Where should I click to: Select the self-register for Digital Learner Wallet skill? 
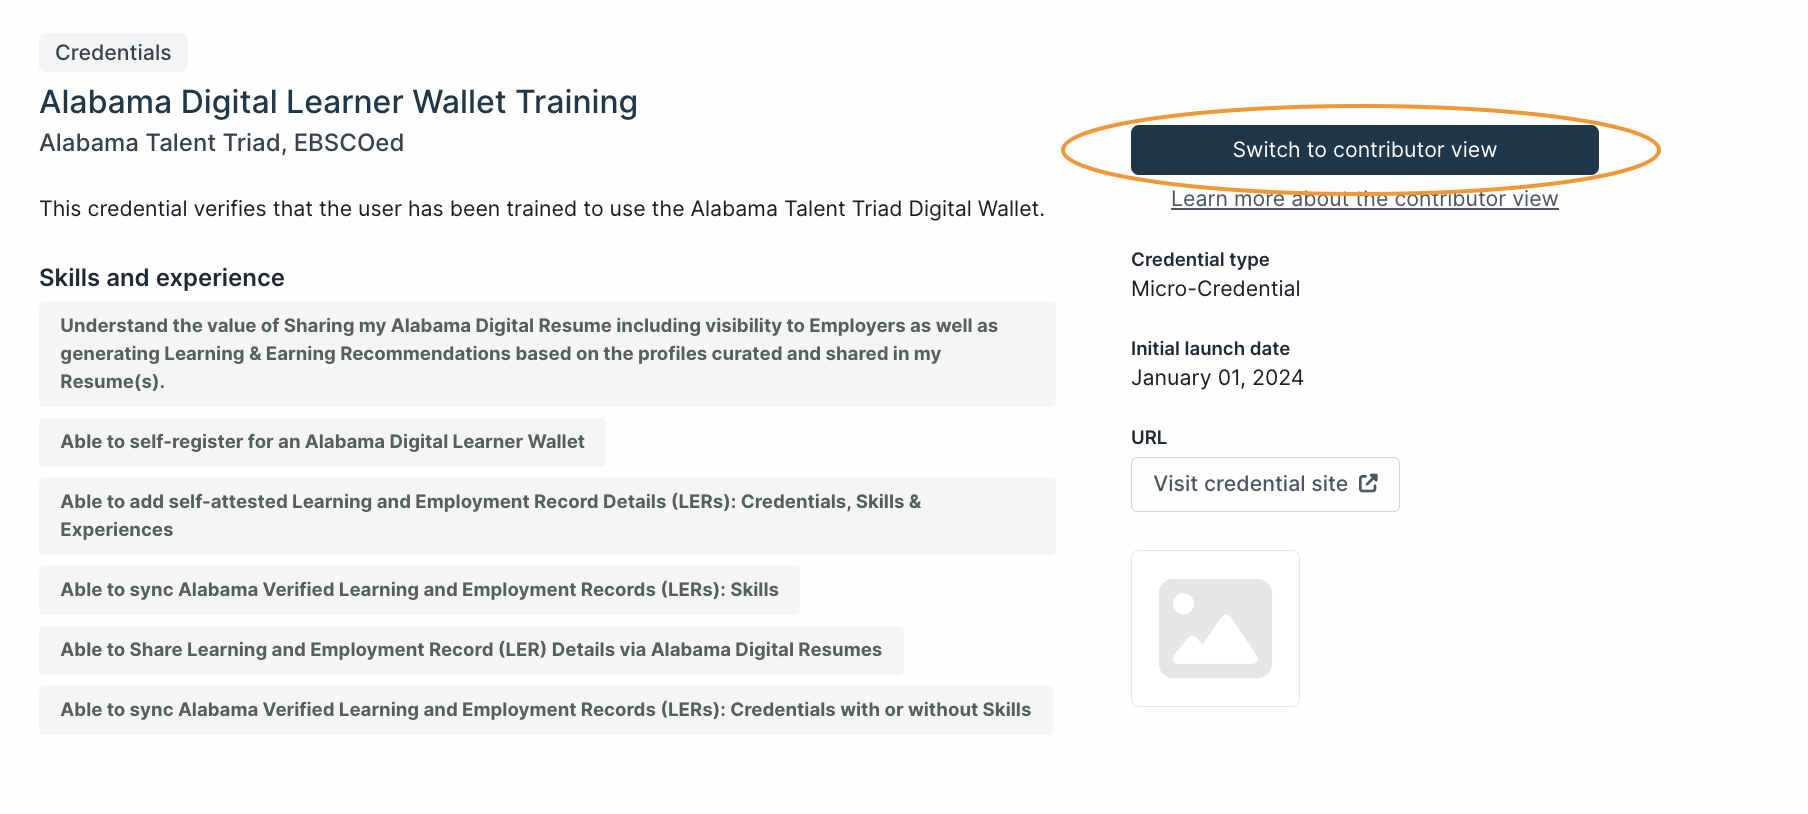(x=322, y=442)
